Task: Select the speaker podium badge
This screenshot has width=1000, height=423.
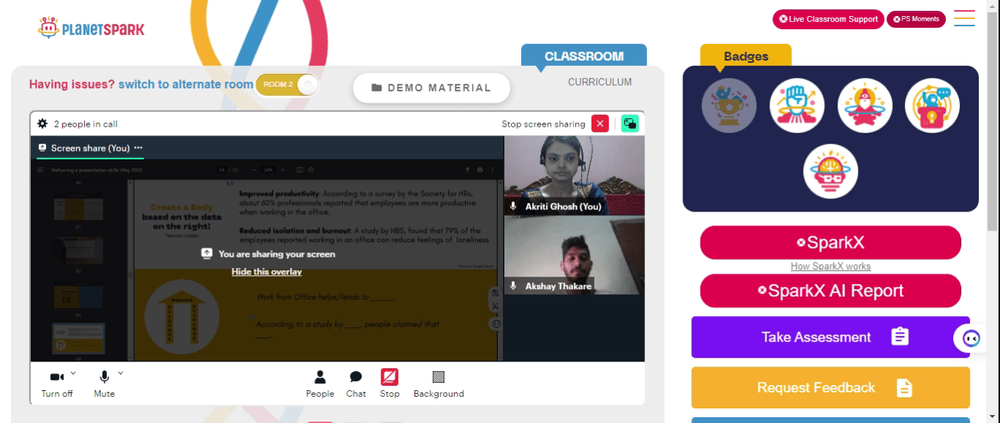Action: pyautogui.click(x=932, y=106)
